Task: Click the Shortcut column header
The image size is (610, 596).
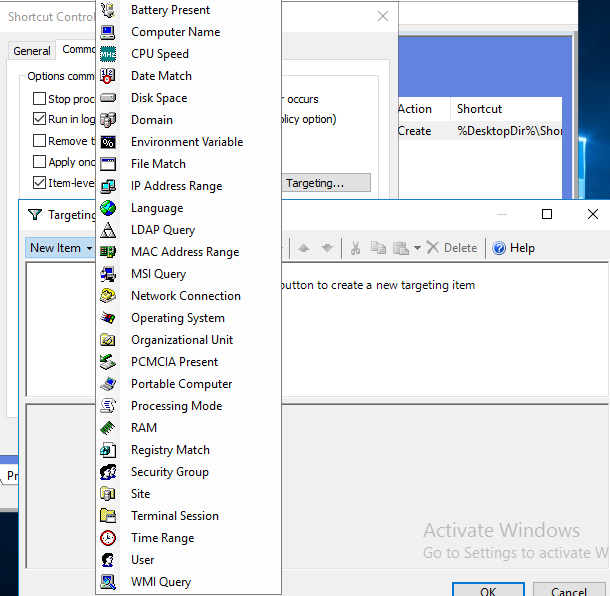Action: point(506,109)
